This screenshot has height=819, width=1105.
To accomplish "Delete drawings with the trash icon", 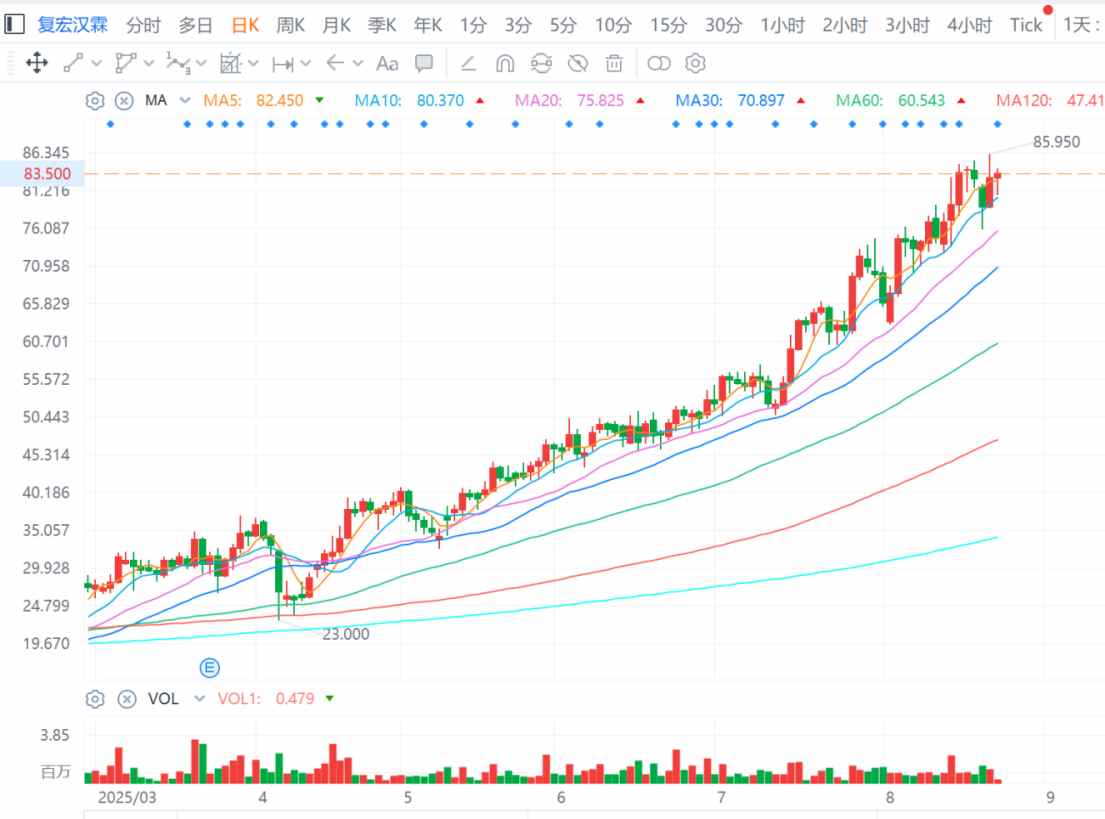I will point(614,64).
